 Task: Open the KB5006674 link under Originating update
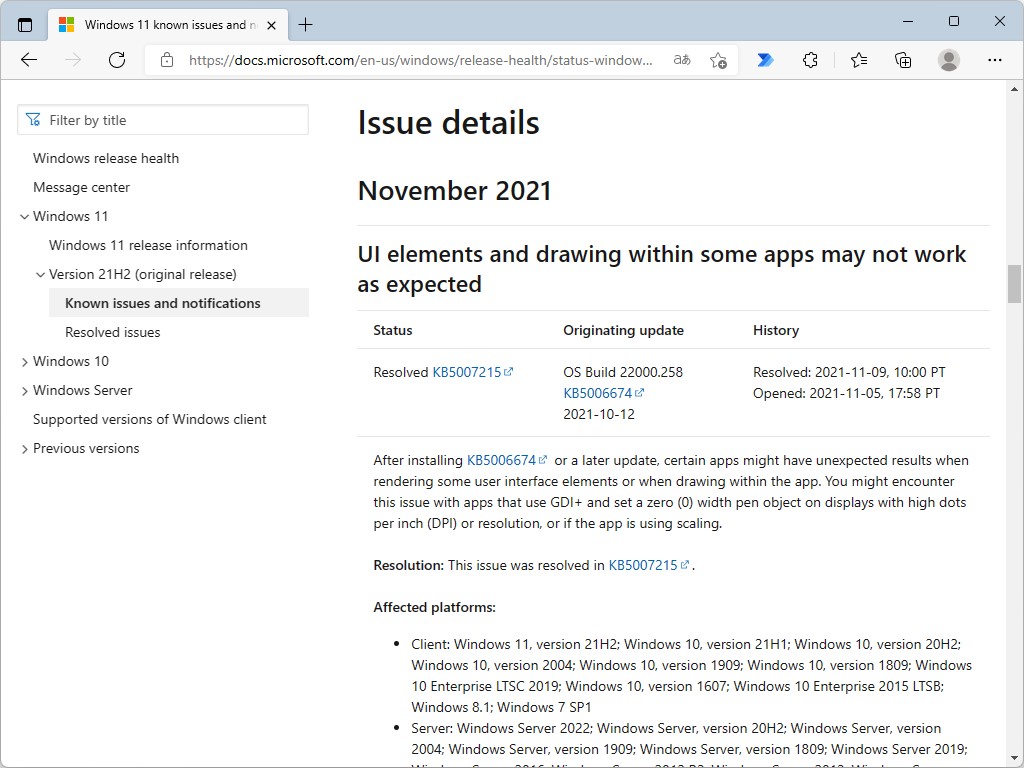[604, 393]
